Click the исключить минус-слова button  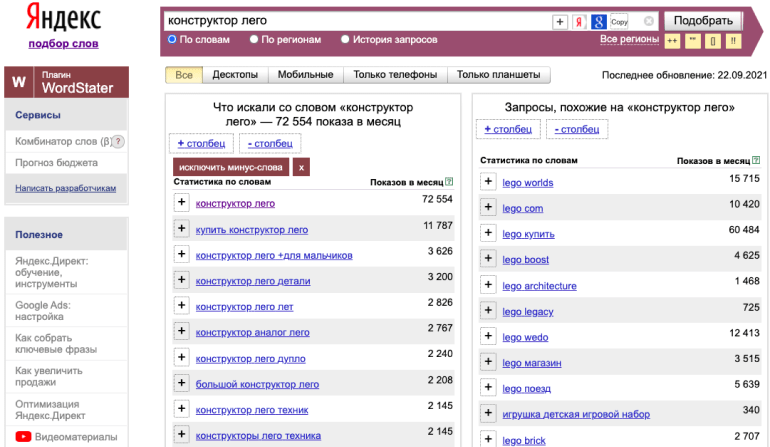tap(231, 168)
